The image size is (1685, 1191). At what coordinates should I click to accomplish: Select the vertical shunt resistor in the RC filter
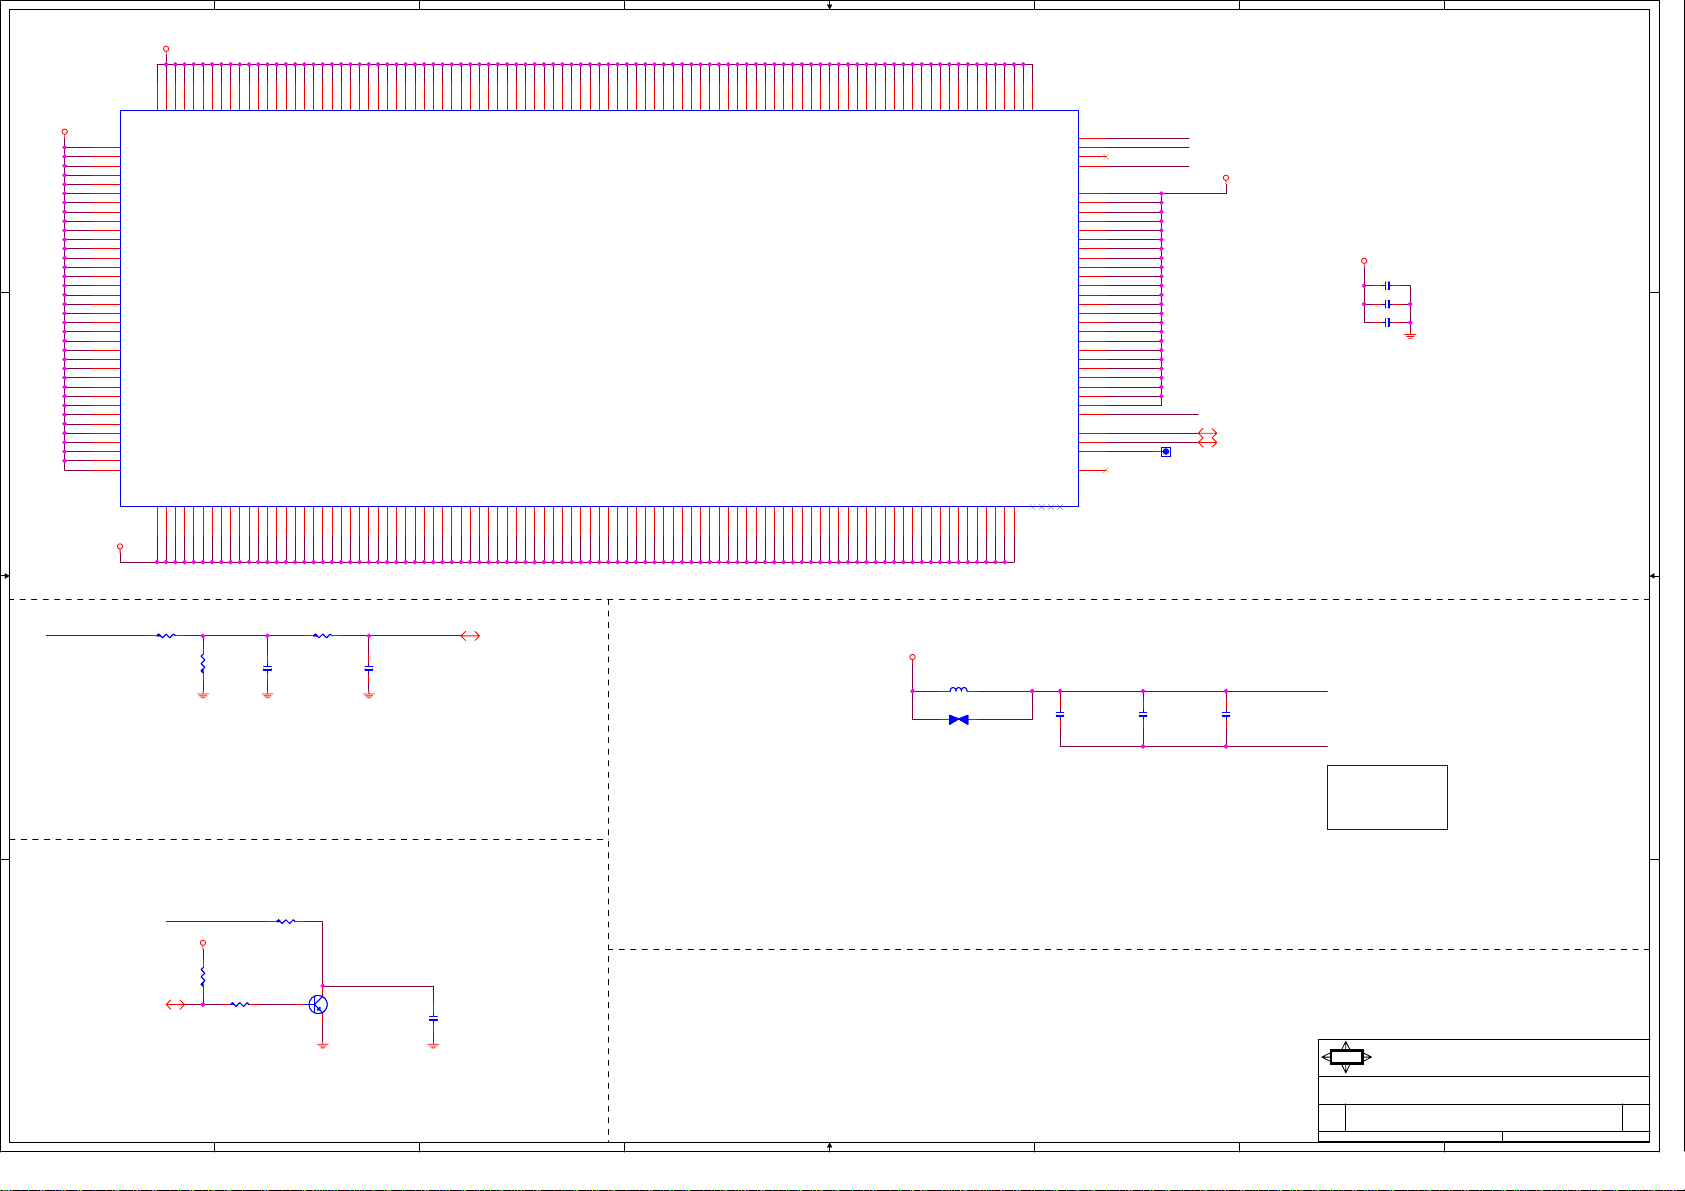coord(203,663)
